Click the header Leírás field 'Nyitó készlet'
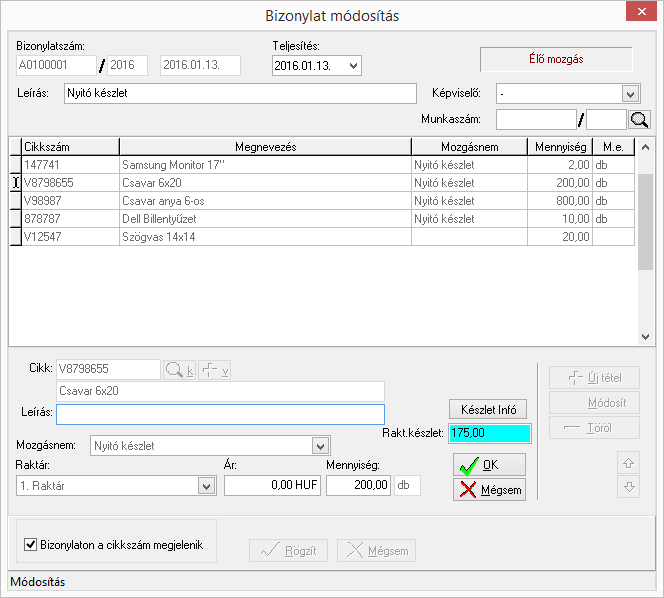The height and width of the screenshot is (598, 664). click(x=240, y=93)
